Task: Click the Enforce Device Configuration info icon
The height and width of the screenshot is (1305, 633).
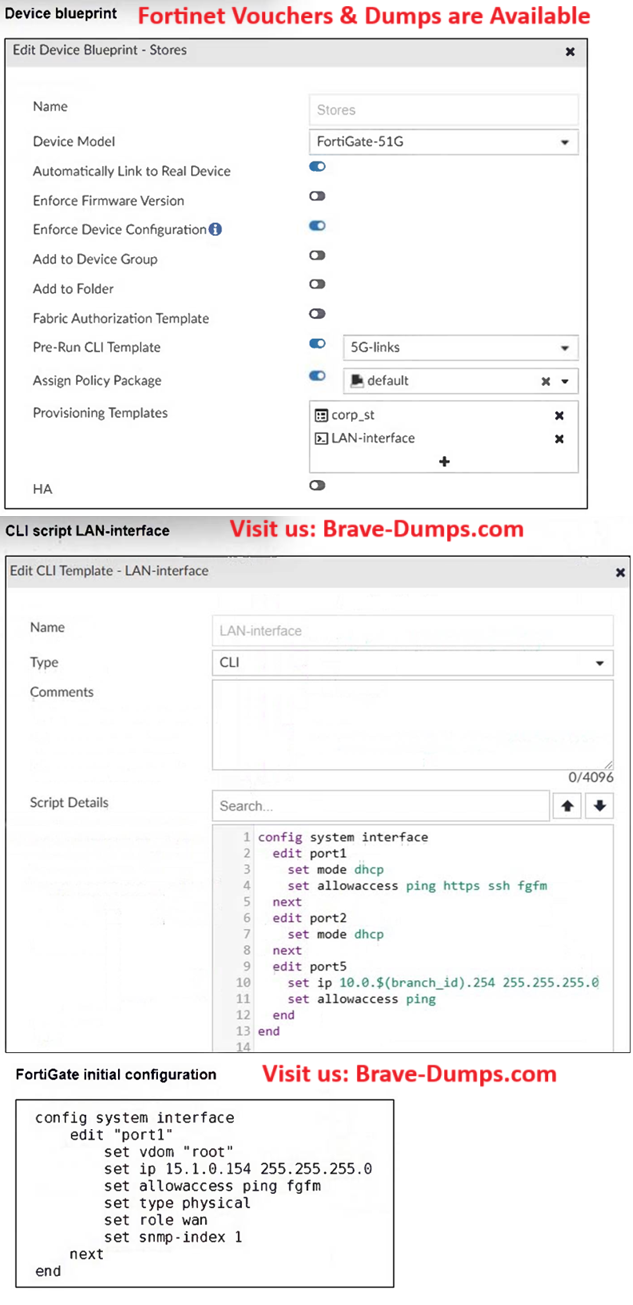Action: coord(215,230)
